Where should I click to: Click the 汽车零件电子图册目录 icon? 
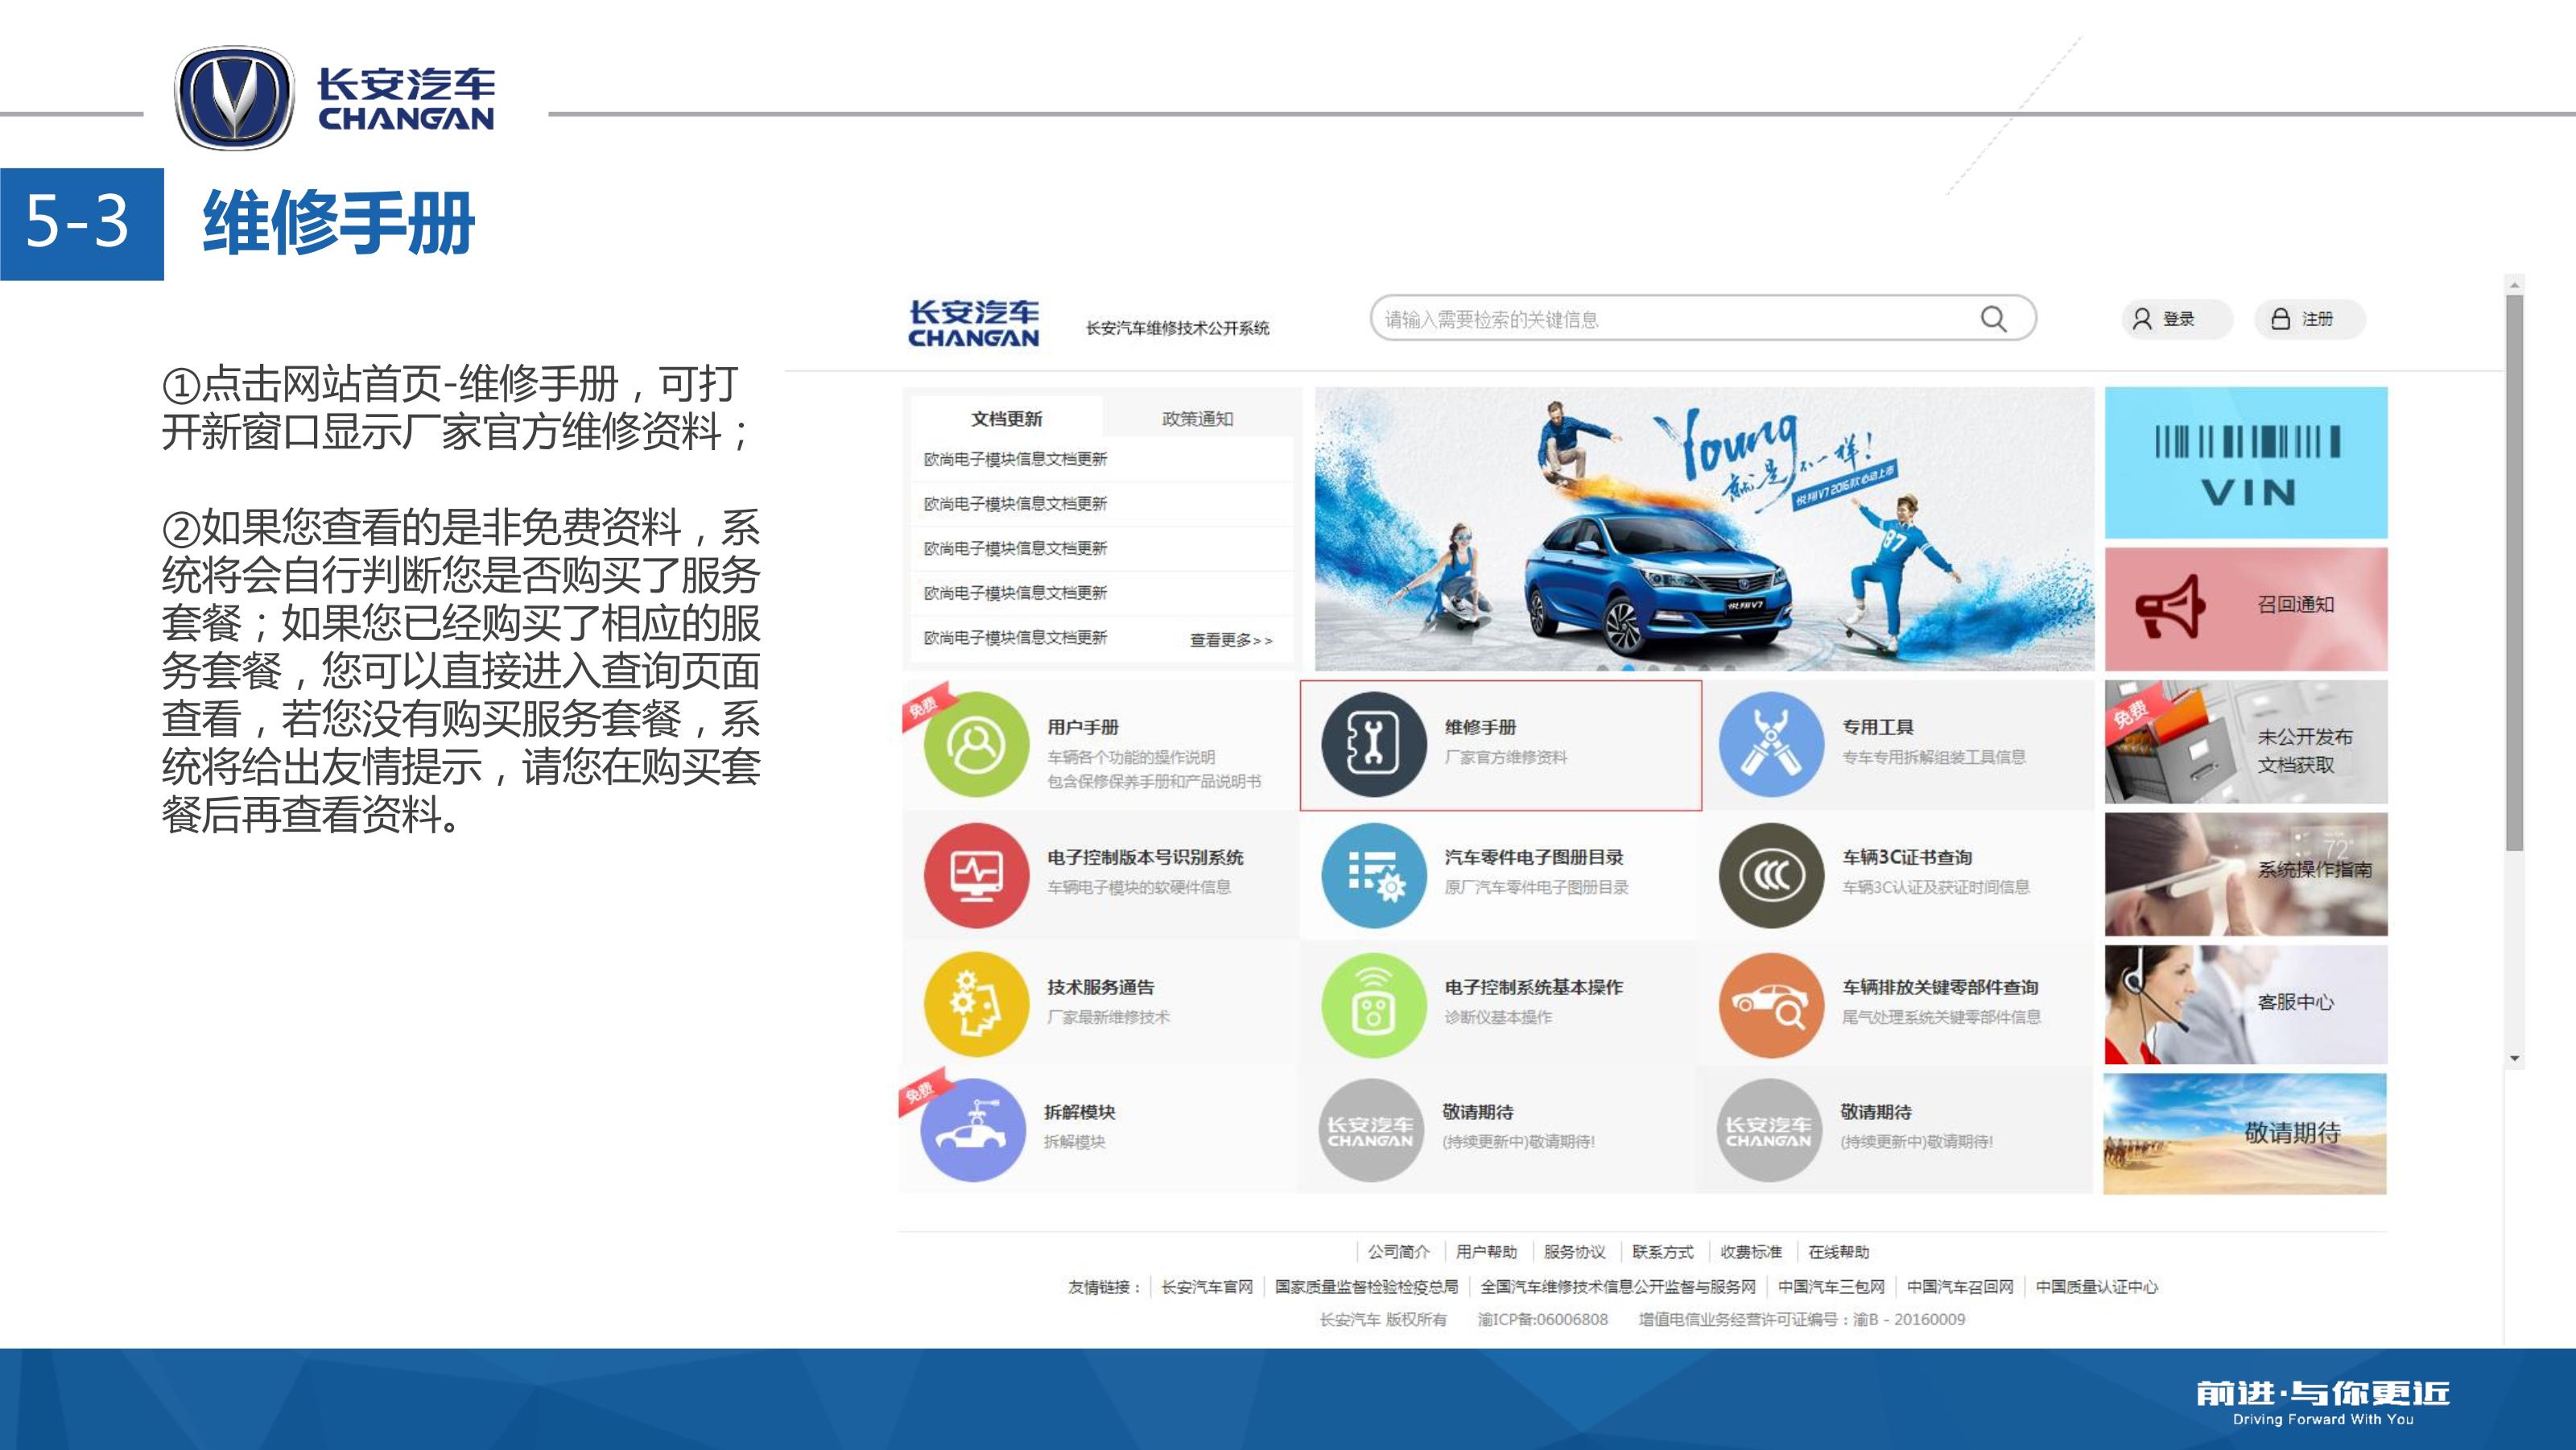tap(1373, 875)
